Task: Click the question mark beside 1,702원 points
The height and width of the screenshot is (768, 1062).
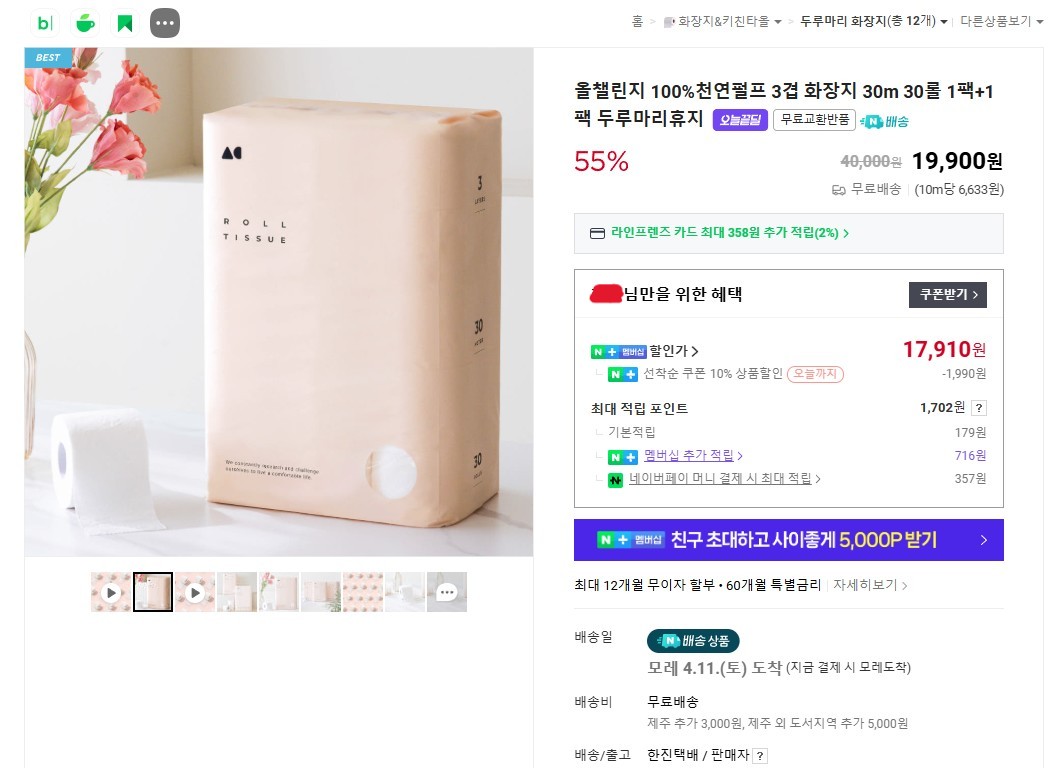Action: coord(979,408)
